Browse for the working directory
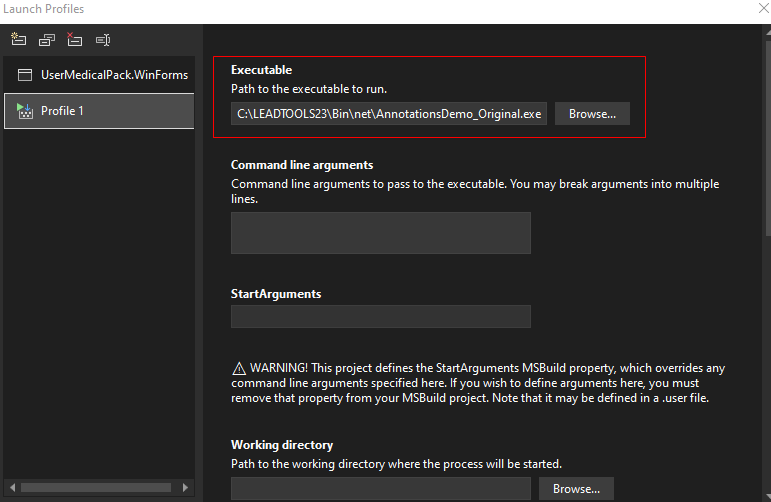This screenshot has width=771, height=502. [x=575, y=489]
